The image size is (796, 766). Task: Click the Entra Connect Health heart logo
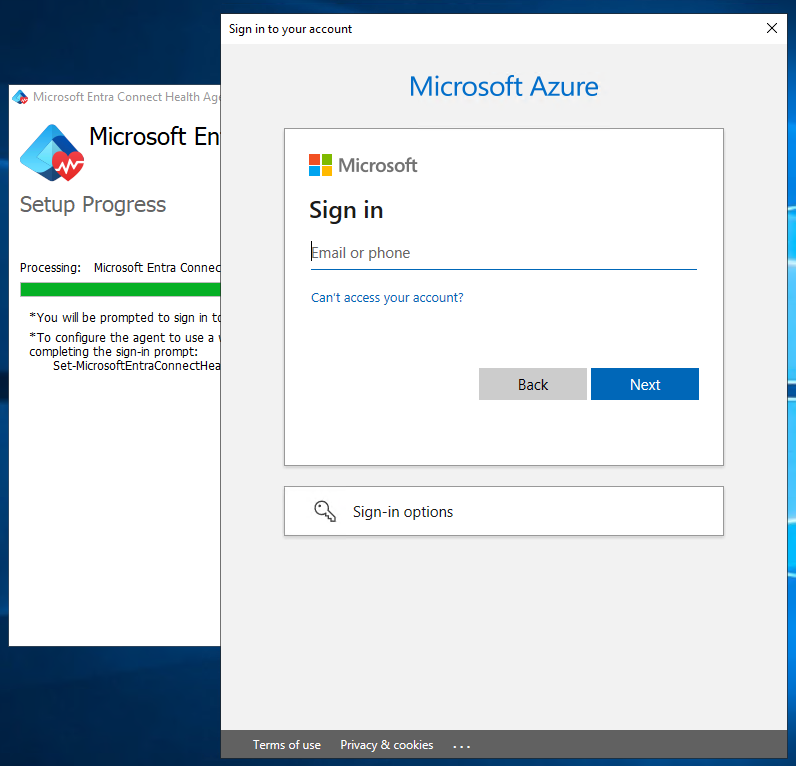point(52,152)
